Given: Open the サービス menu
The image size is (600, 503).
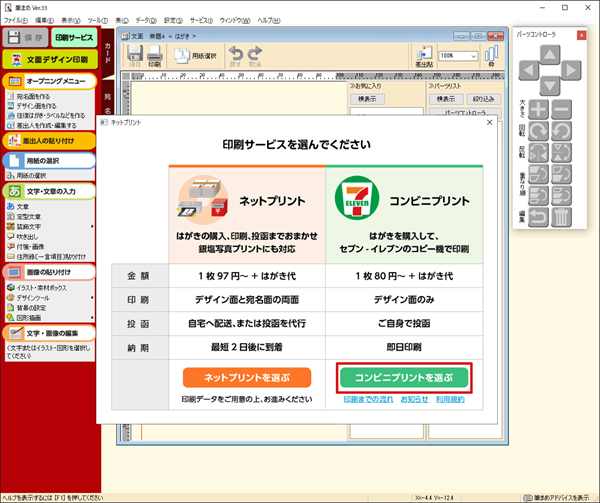Looking at the screenshot, I should (x=201, y=21).
